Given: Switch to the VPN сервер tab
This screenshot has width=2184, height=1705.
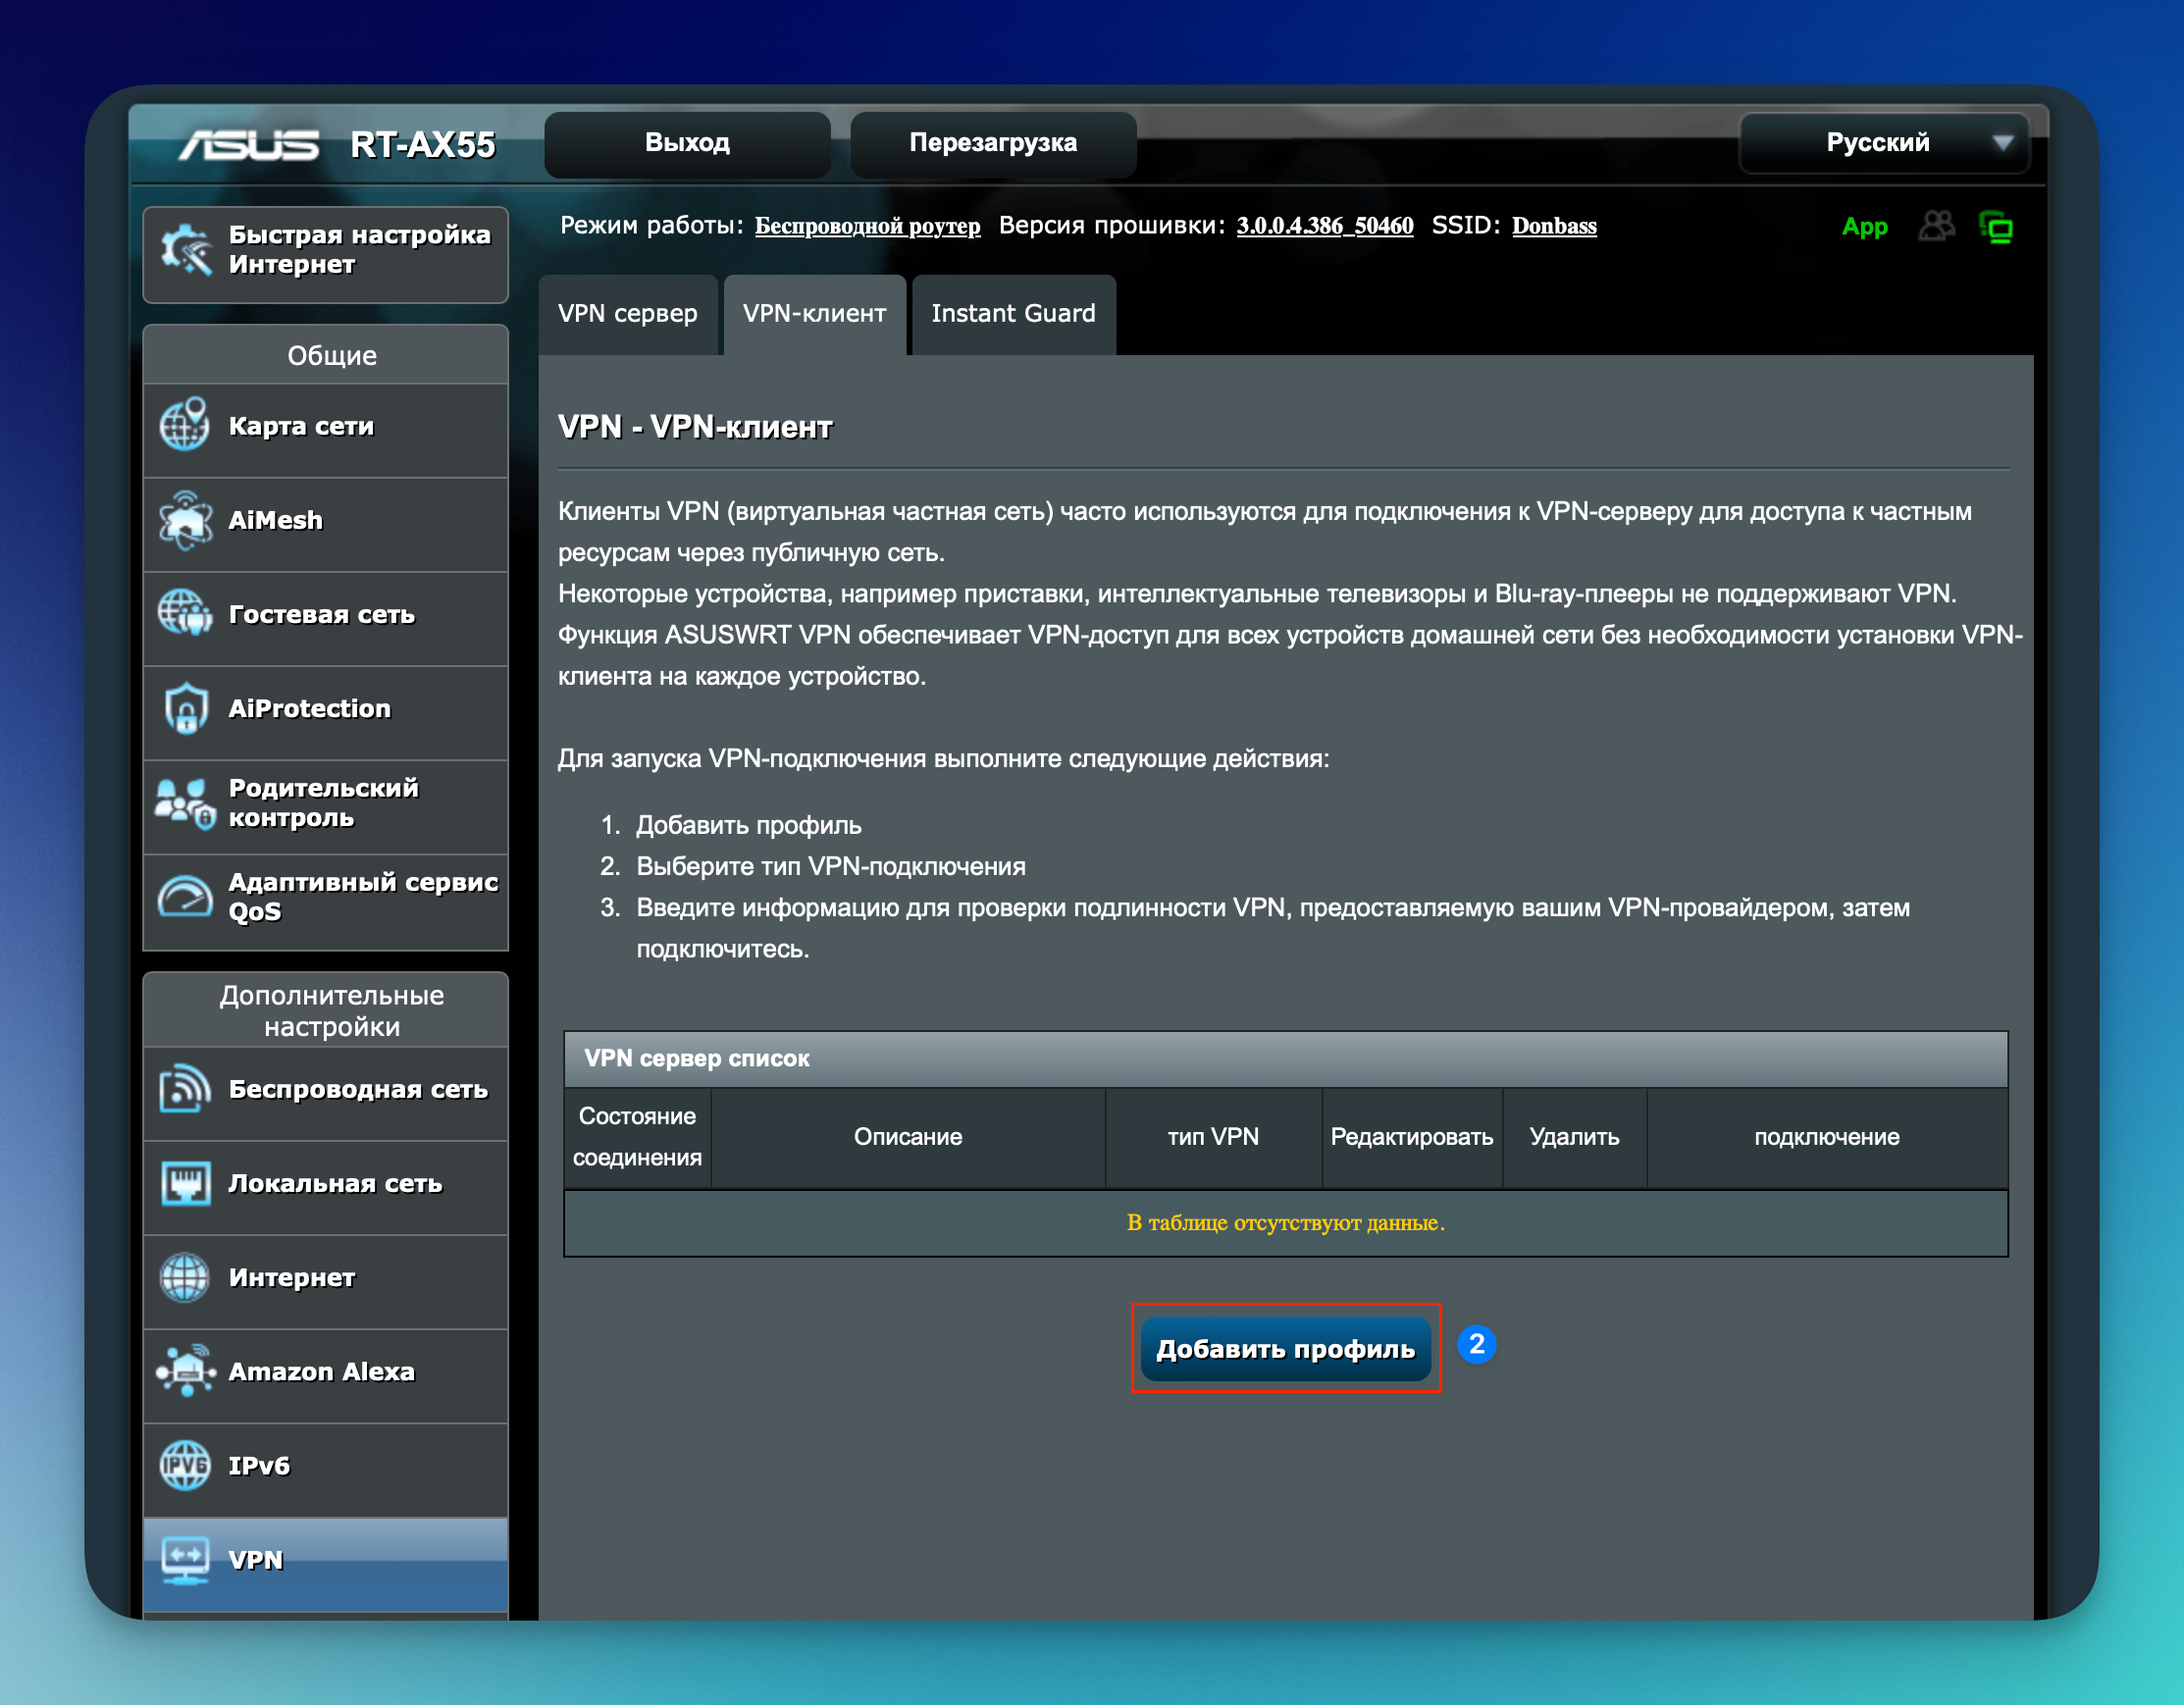Looking at the screenshot, I should pos(627,314).
